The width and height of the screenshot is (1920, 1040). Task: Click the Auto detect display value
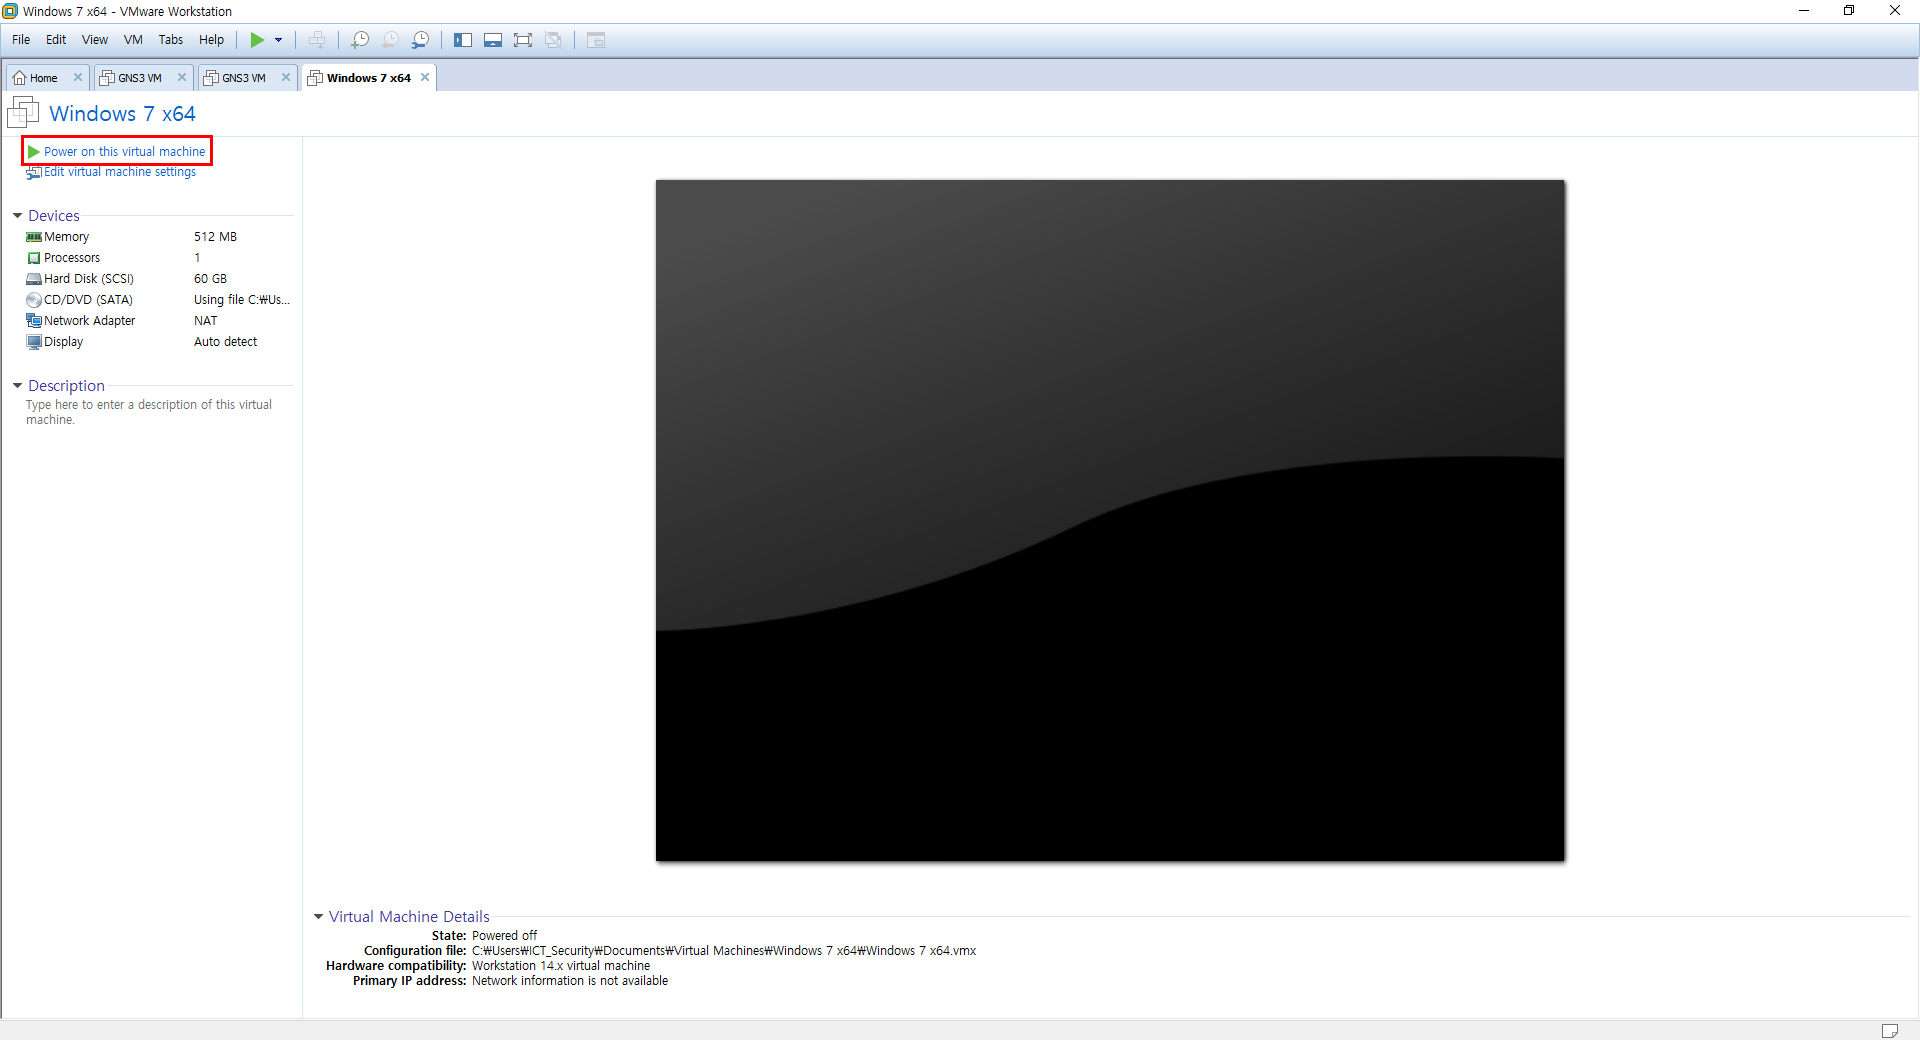click(x=225, y=342)
